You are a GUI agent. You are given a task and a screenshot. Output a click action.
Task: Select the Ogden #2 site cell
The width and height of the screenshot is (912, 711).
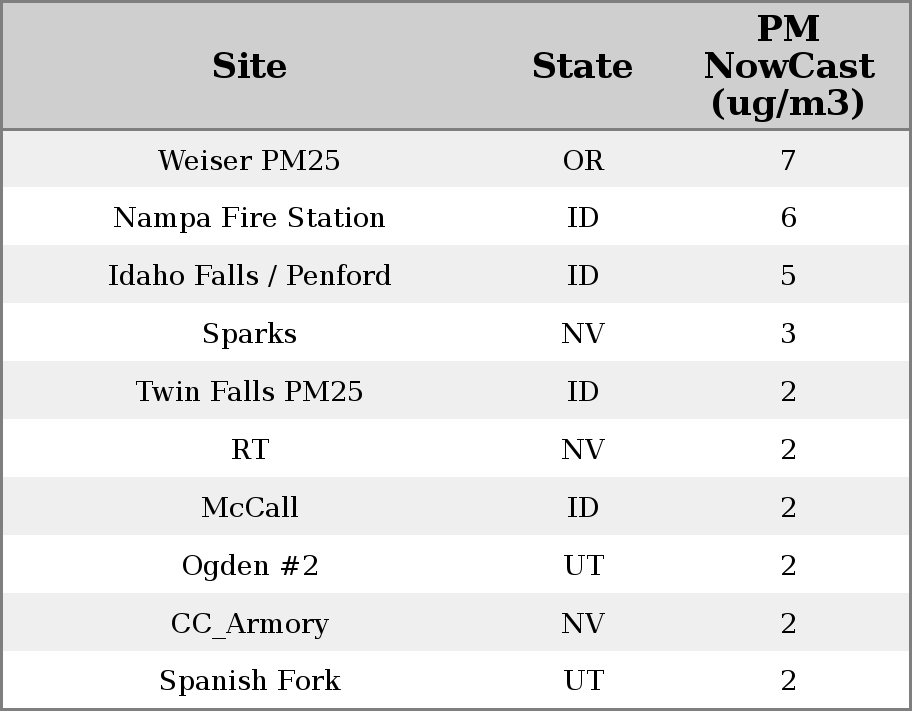point(249,566)
